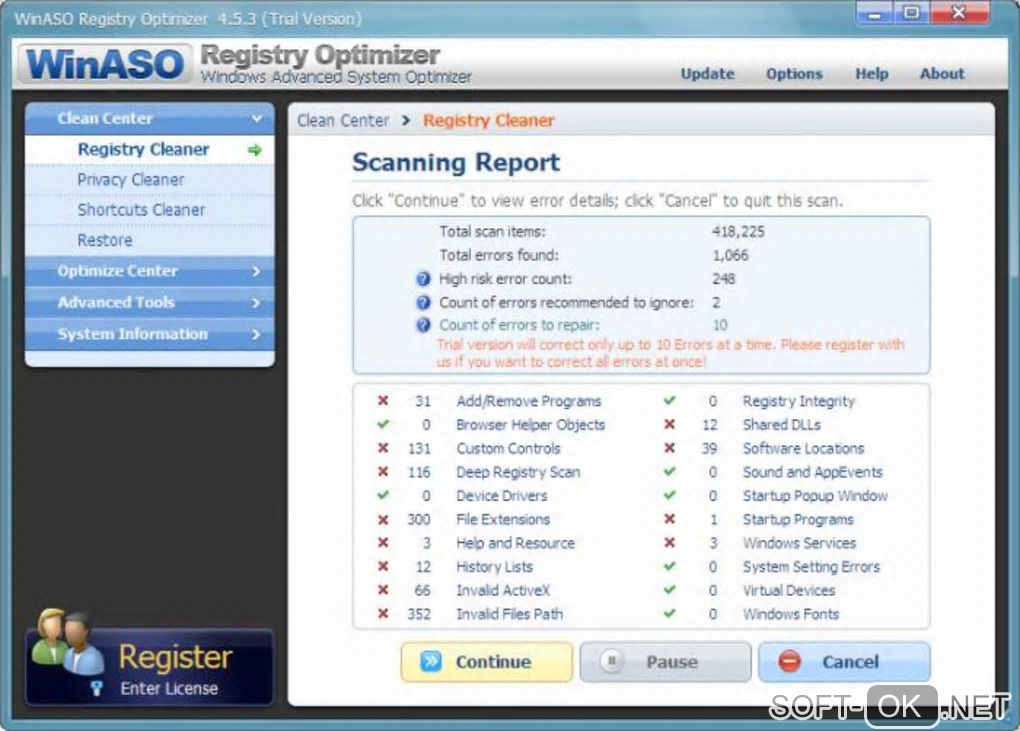This screenshot has width=1020, height=731.
Task: Click red X beside File Extensions
Action: click(x=383, y=519)
